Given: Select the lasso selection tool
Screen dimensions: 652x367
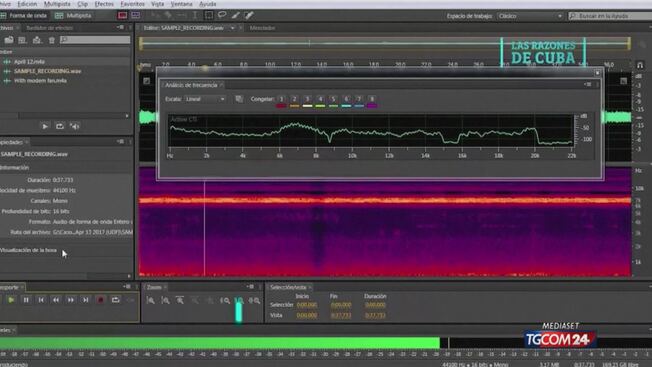Looking at the screenshot, I should coord(222,15).
